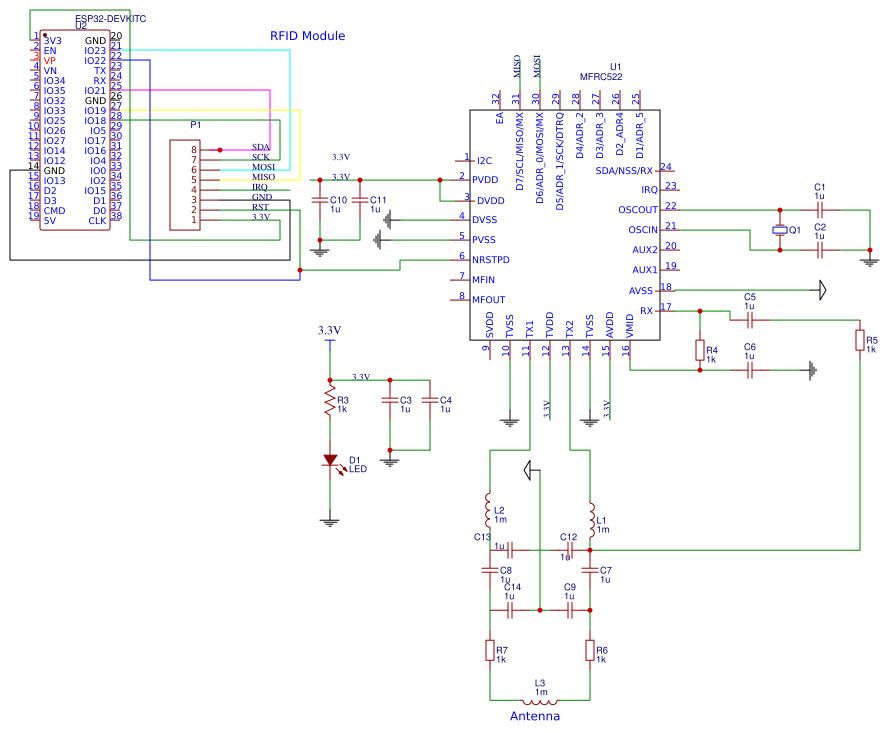889x733 pixels.
Task: Pick the C6 capacitor symbol
Action: point(750,370)
